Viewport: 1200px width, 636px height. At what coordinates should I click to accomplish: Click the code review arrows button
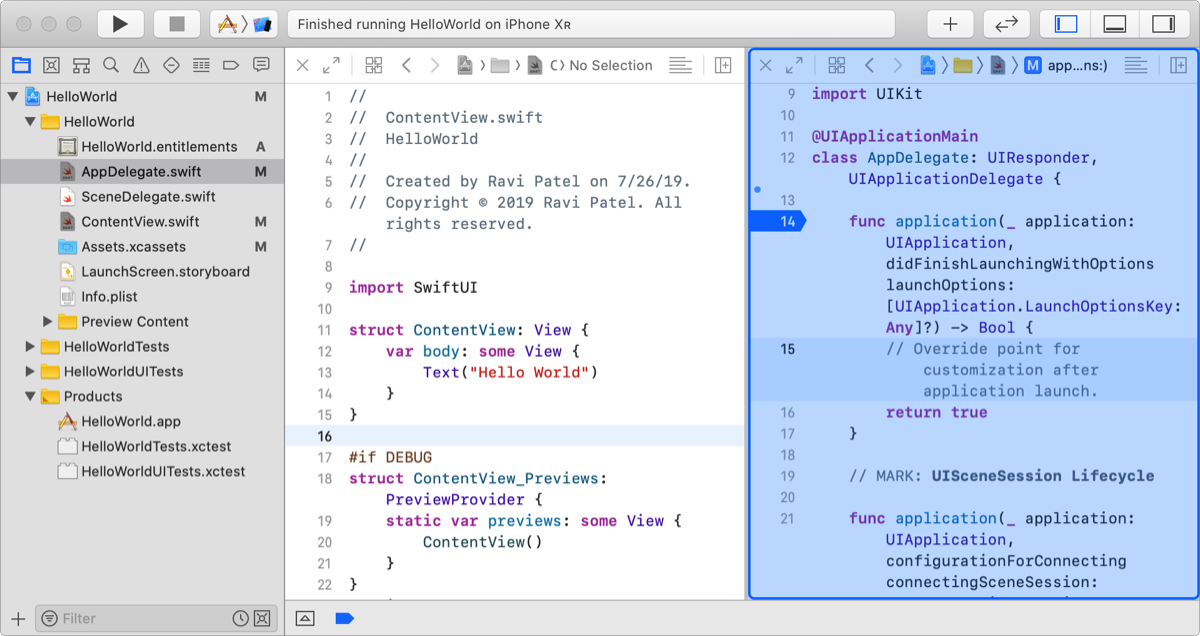[x=1006, y=24]
